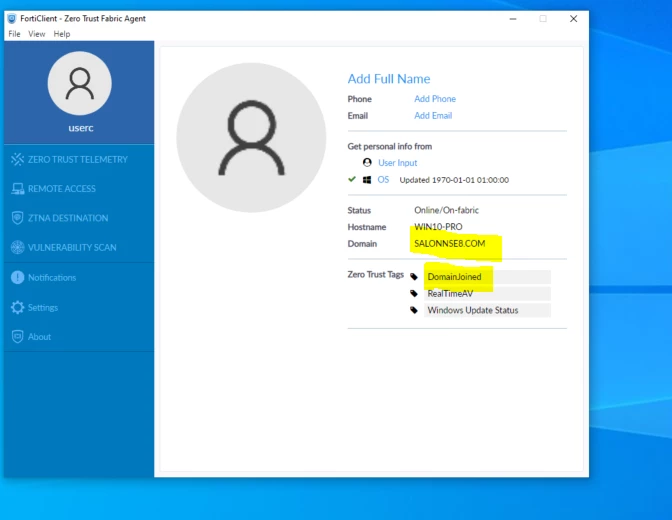672x520 pixels.
Task: Select OS as personal info source
Action: click(x=383, y=180)
